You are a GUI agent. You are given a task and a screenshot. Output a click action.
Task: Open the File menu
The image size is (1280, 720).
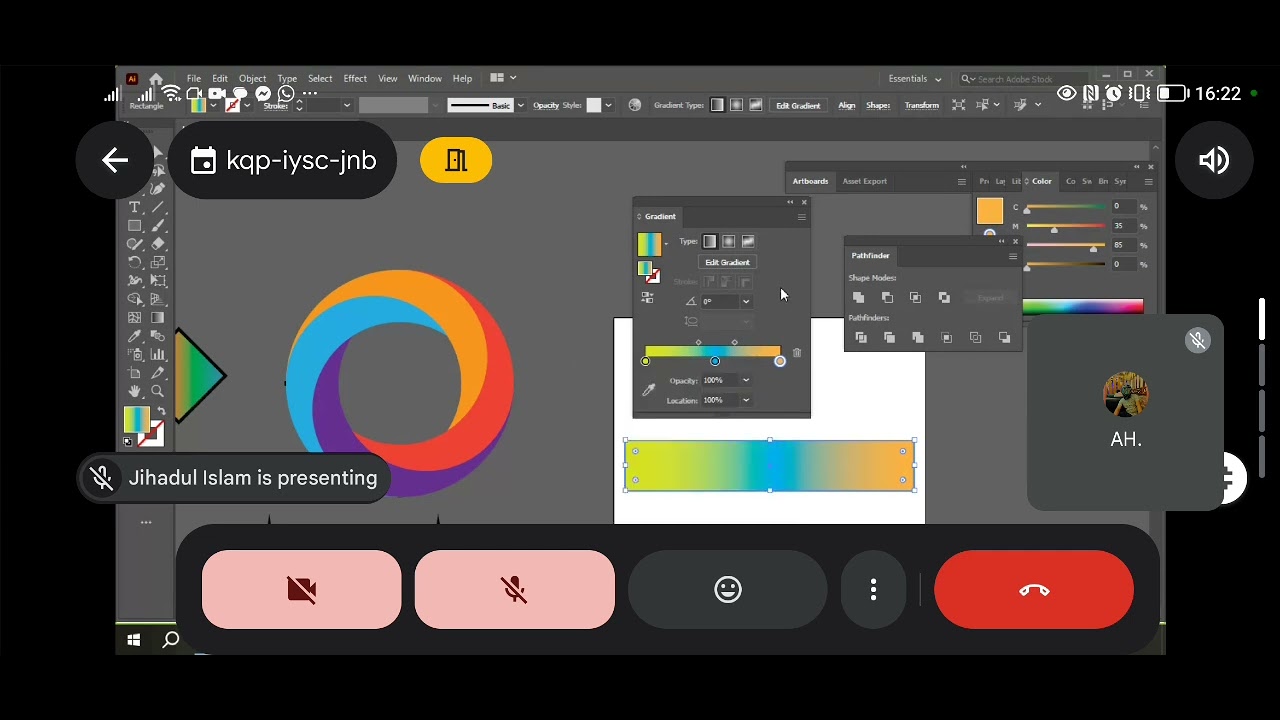point(194,78)
